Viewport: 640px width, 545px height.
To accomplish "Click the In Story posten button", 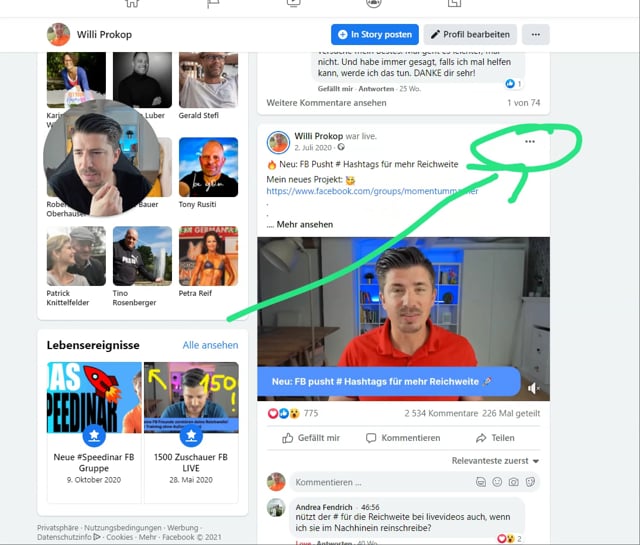I will tap(375, 34).
